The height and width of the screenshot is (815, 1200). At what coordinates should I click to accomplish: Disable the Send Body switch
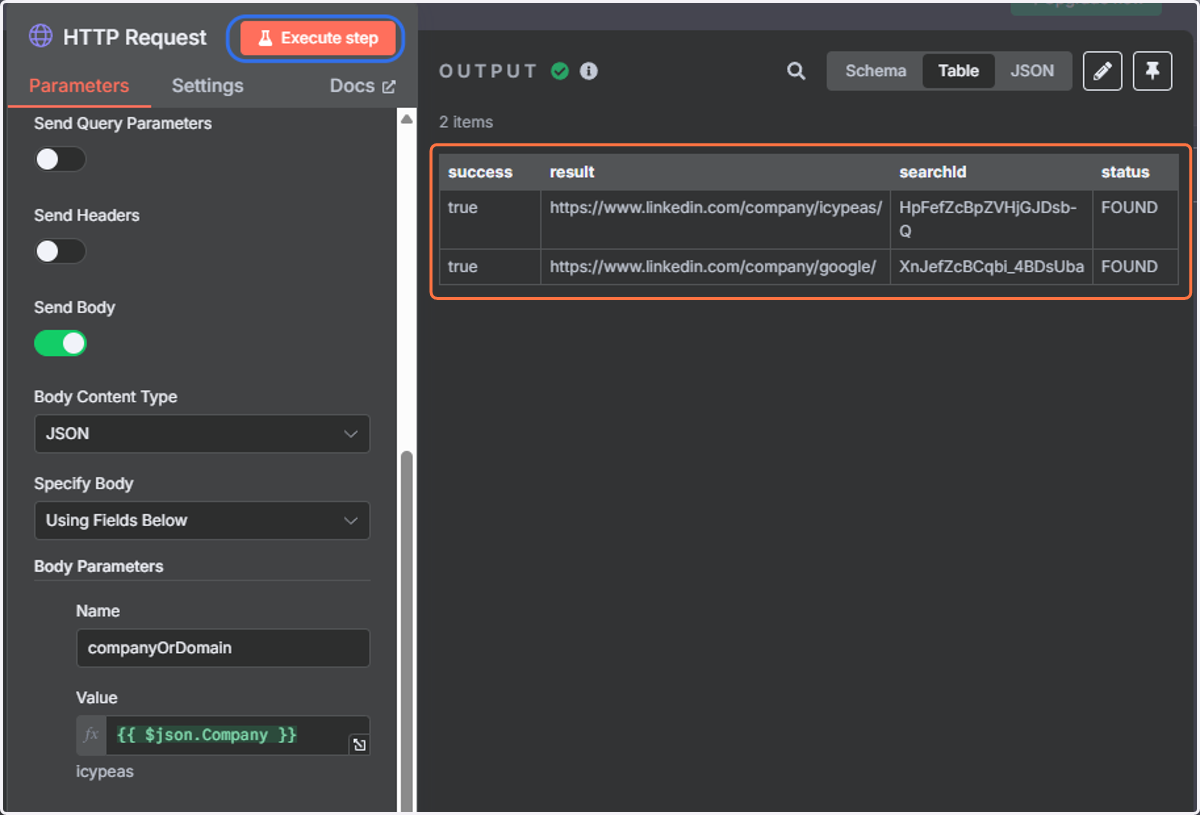60,344
